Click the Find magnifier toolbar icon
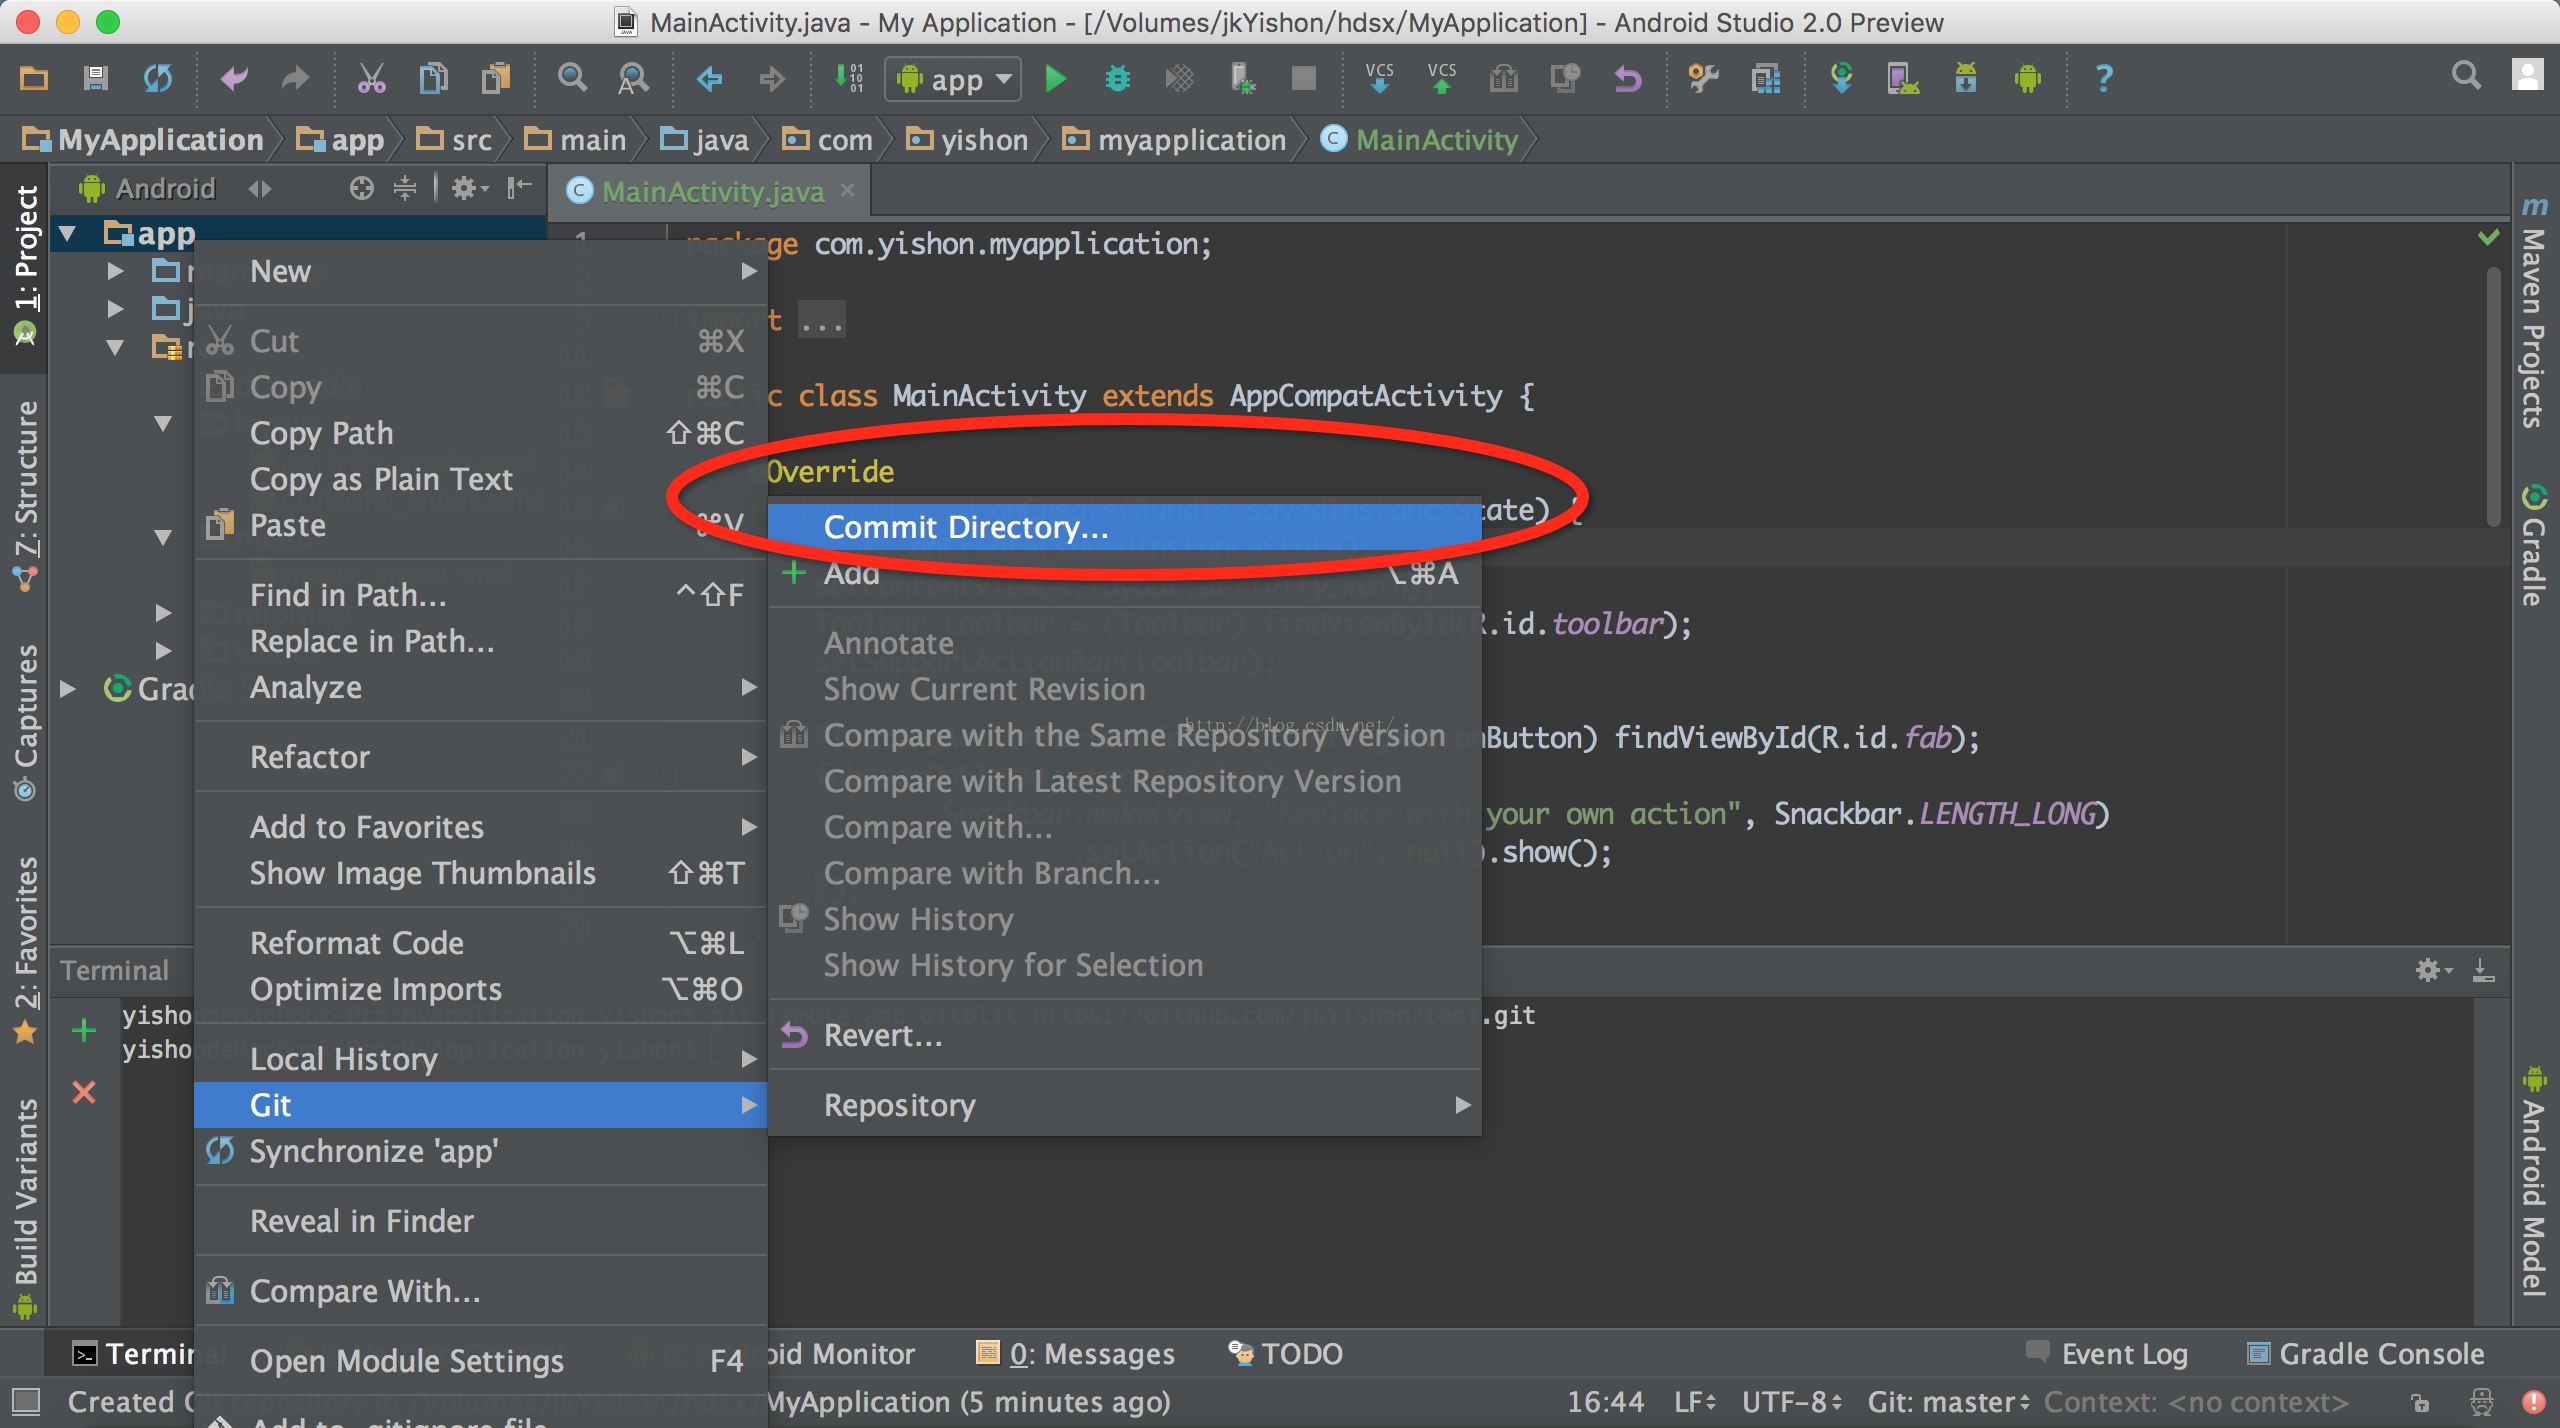 [x=572, y=78]
